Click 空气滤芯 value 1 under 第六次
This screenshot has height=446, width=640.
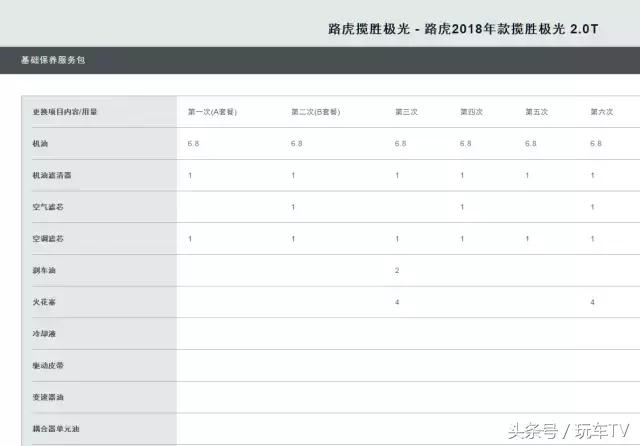592,207
